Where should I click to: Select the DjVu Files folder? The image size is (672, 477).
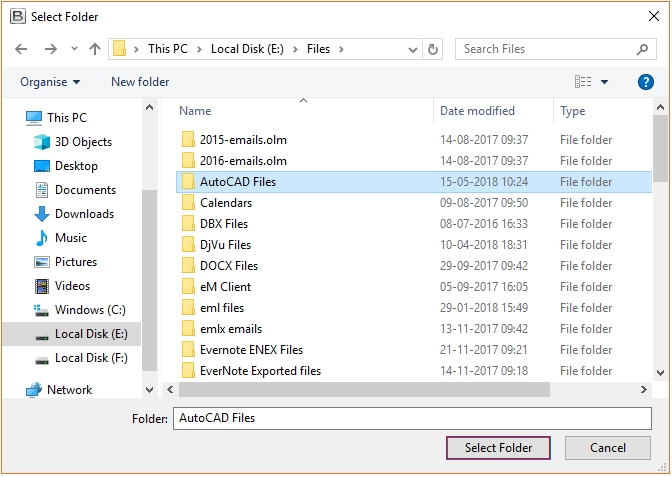click(225, 245)
